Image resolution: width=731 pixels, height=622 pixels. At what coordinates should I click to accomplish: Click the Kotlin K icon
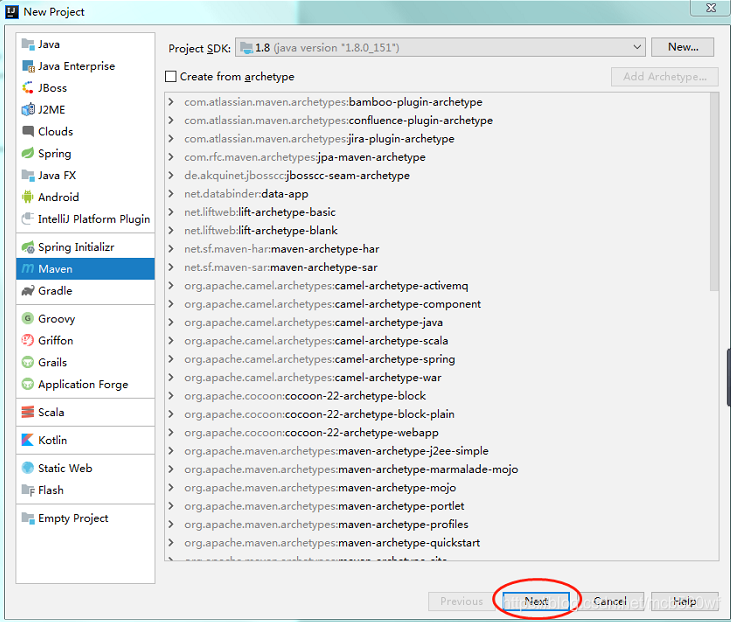(x=28, y=440)
